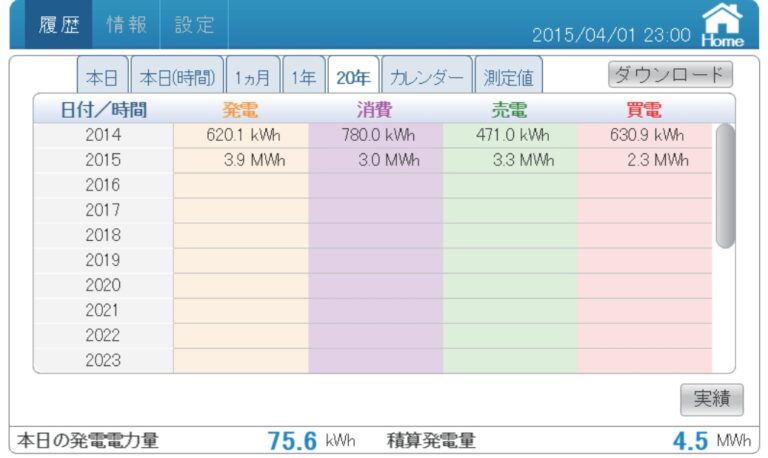Image resolution: width=768 pixels, height=458 pixels.
Task: Click the 日付/時間 column header
Action: tap(103, 109)
